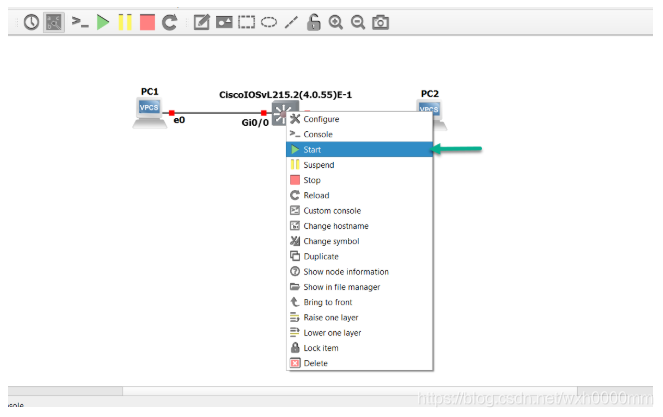This screenshot has height=417, width=663.
Task: Click the PC2 node label
Action: click(430, 94)
